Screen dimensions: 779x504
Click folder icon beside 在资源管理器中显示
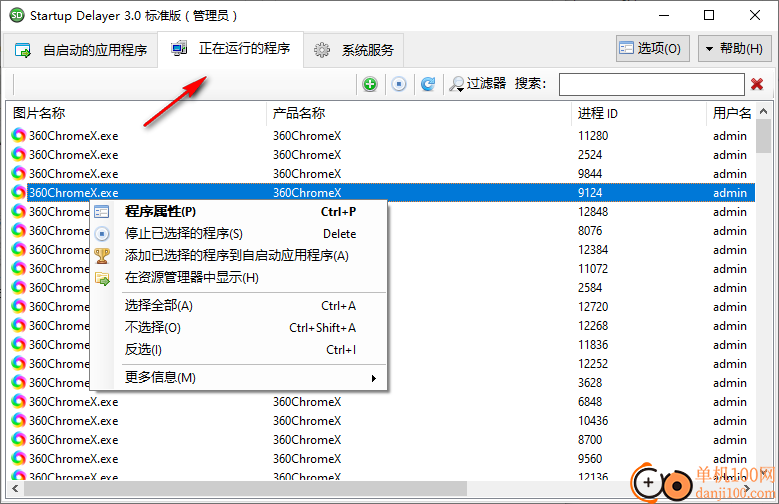point(102,279)
